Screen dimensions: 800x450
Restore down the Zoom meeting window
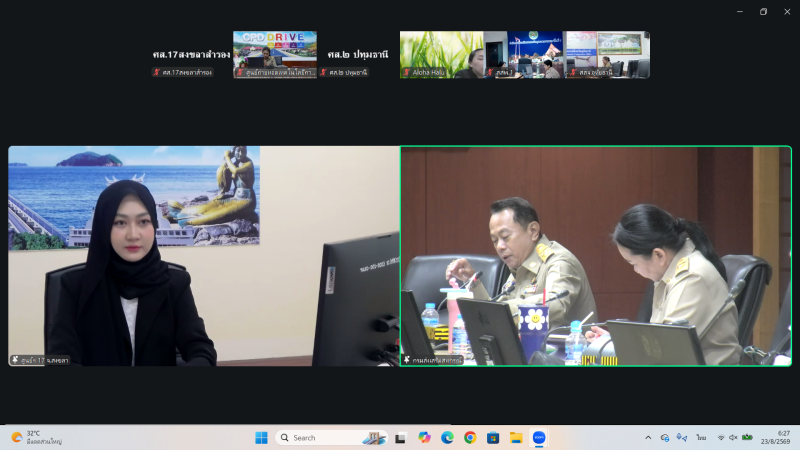[763, 12]
